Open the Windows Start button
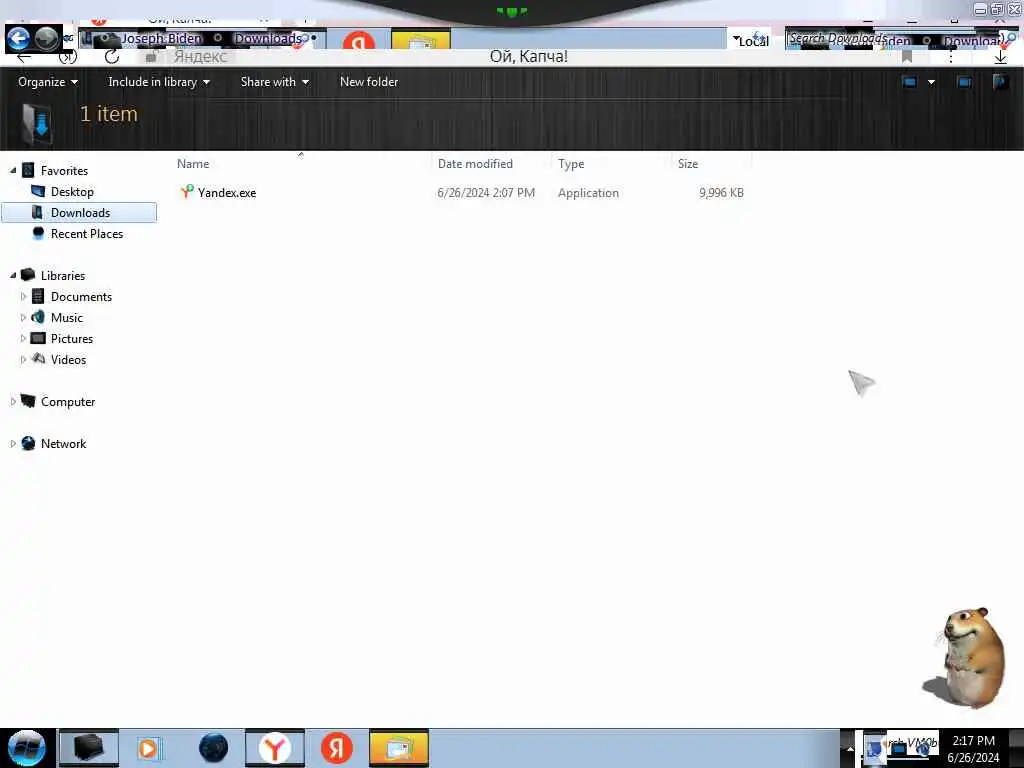Viewport: 1024px width, 768px height. [x=27, y=748]
